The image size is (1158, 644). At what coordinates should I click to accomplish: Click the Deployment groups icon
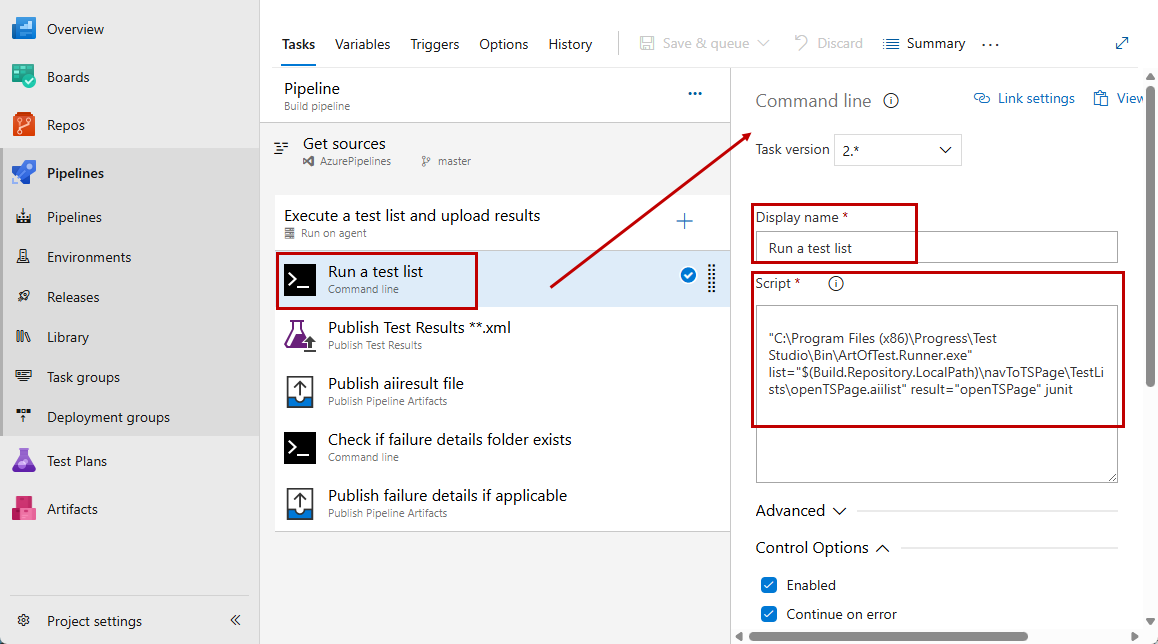point(24,416)
